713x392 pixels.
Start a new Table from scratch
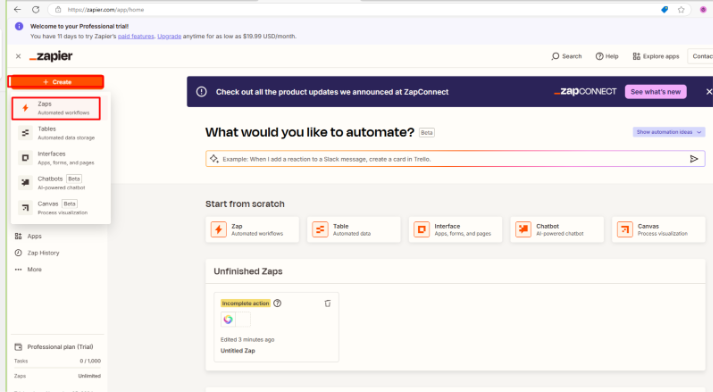tap(353, 230)
